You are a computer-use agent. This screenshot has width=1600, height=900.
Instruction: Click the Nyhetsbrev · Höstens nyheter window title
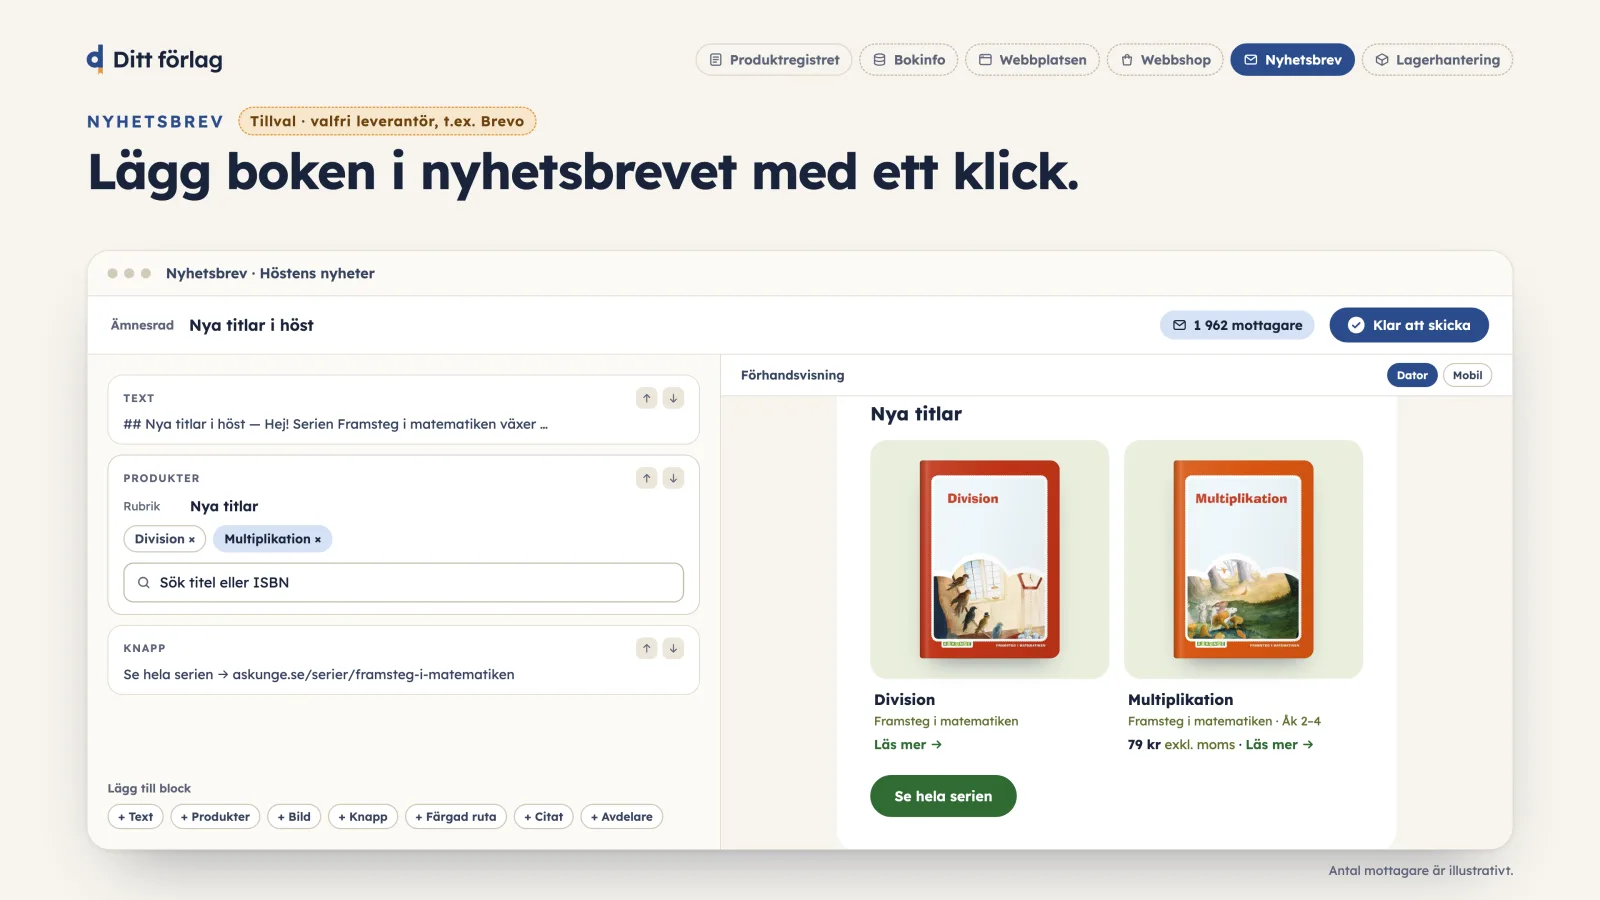tap(270, 273)
